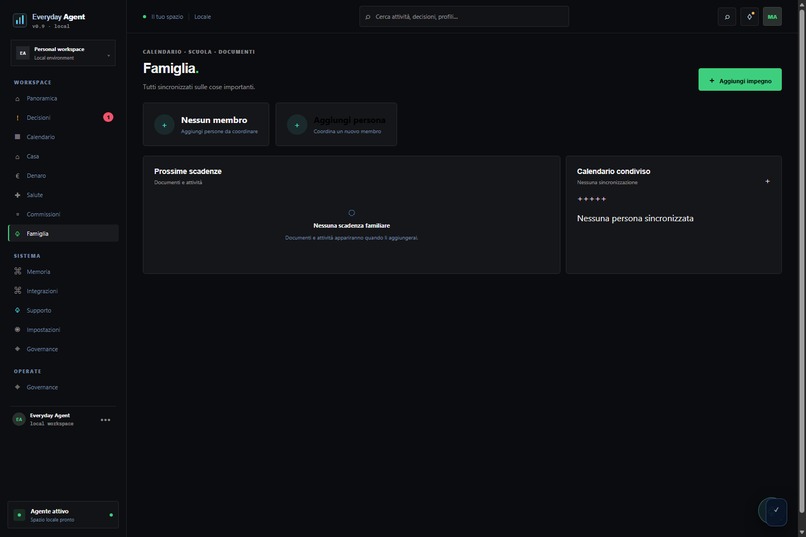Click the floating checkmark button
This screenshot has width=806, height=537.
tap(776, 511)
